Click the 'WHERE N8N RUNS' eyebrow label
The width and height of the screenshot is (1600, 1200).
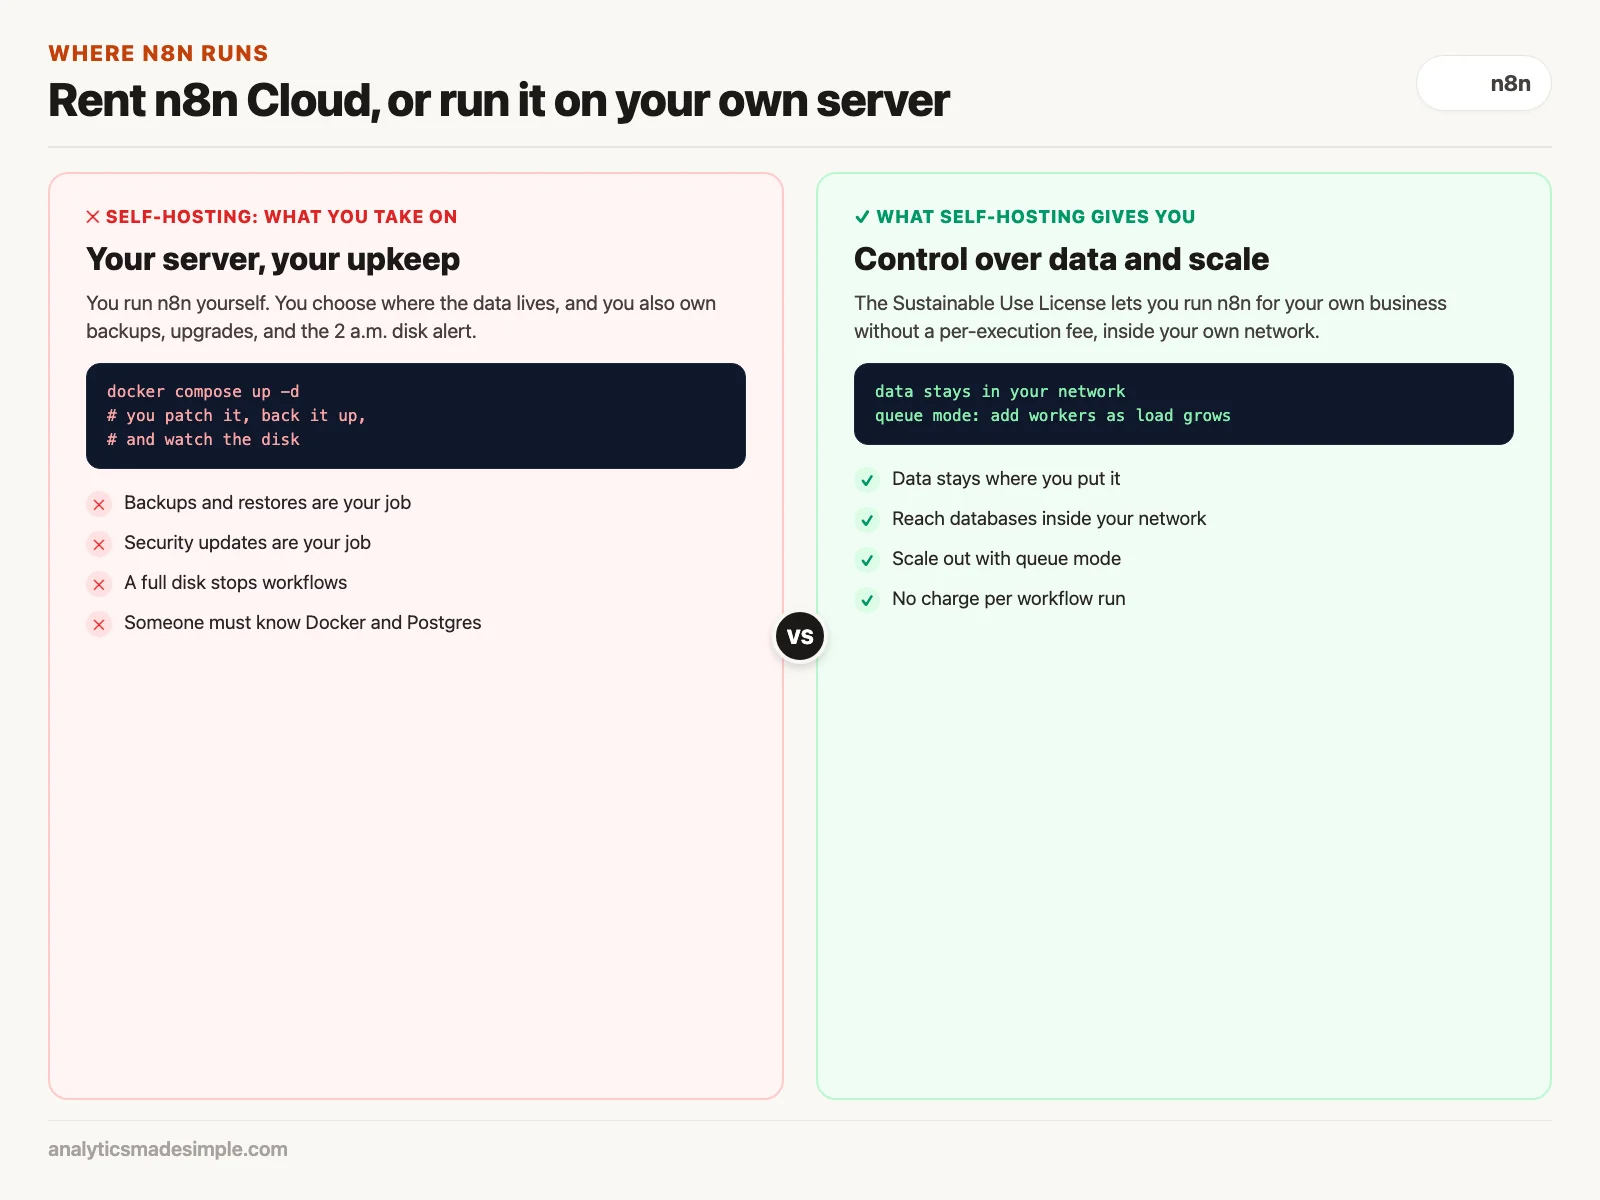[158, 53]
